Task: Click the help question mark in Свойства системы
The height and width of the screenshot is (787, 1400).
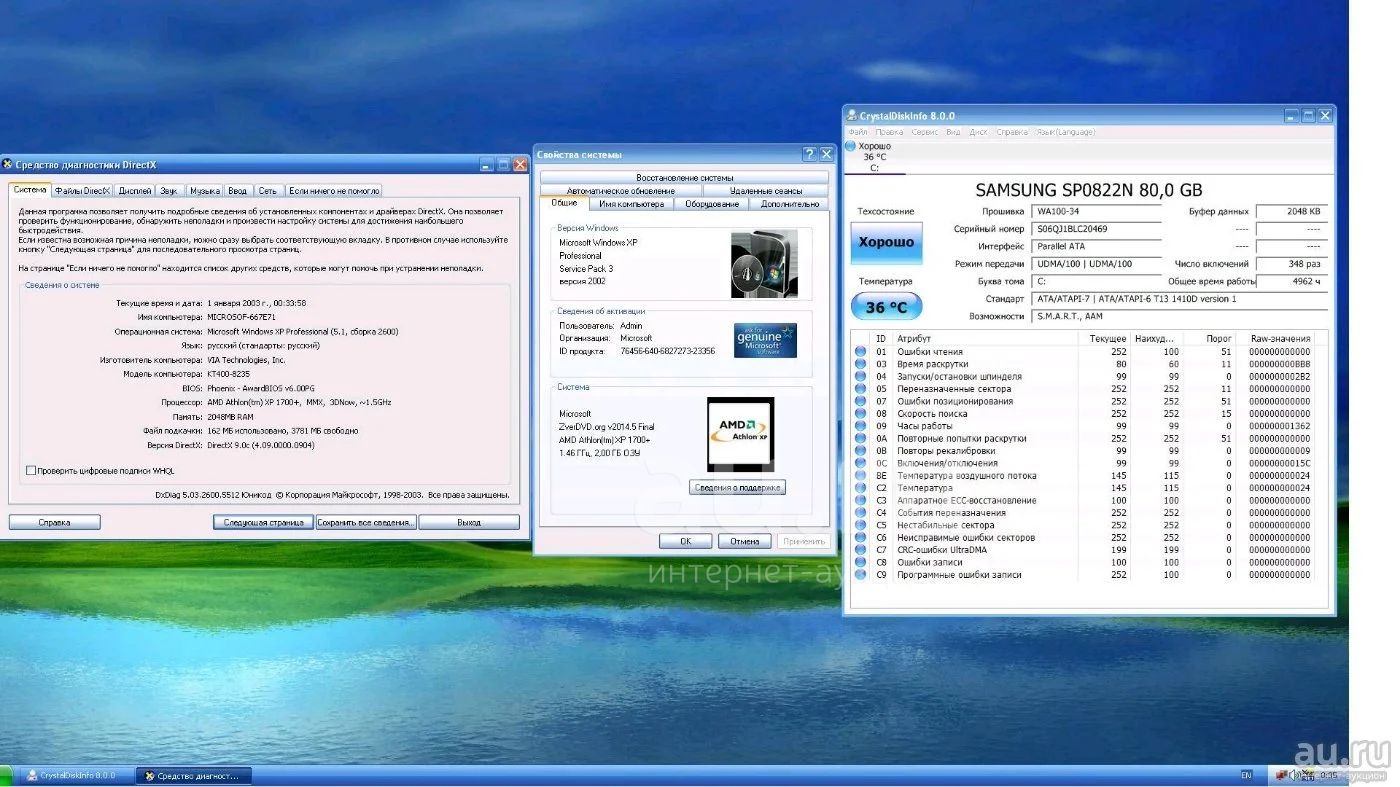Action: [x=809, y=154]
